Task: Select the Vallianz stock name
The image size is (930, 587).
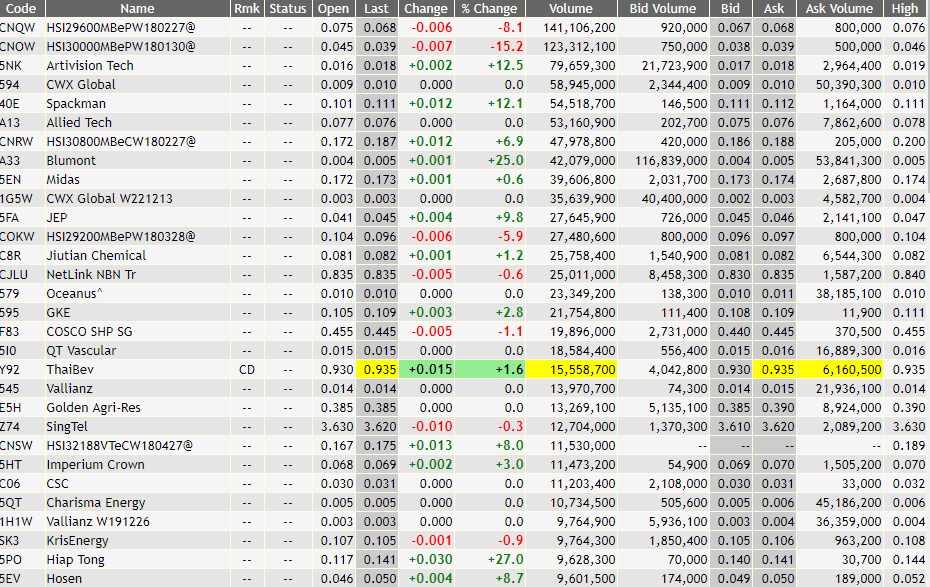Action: 69,388
